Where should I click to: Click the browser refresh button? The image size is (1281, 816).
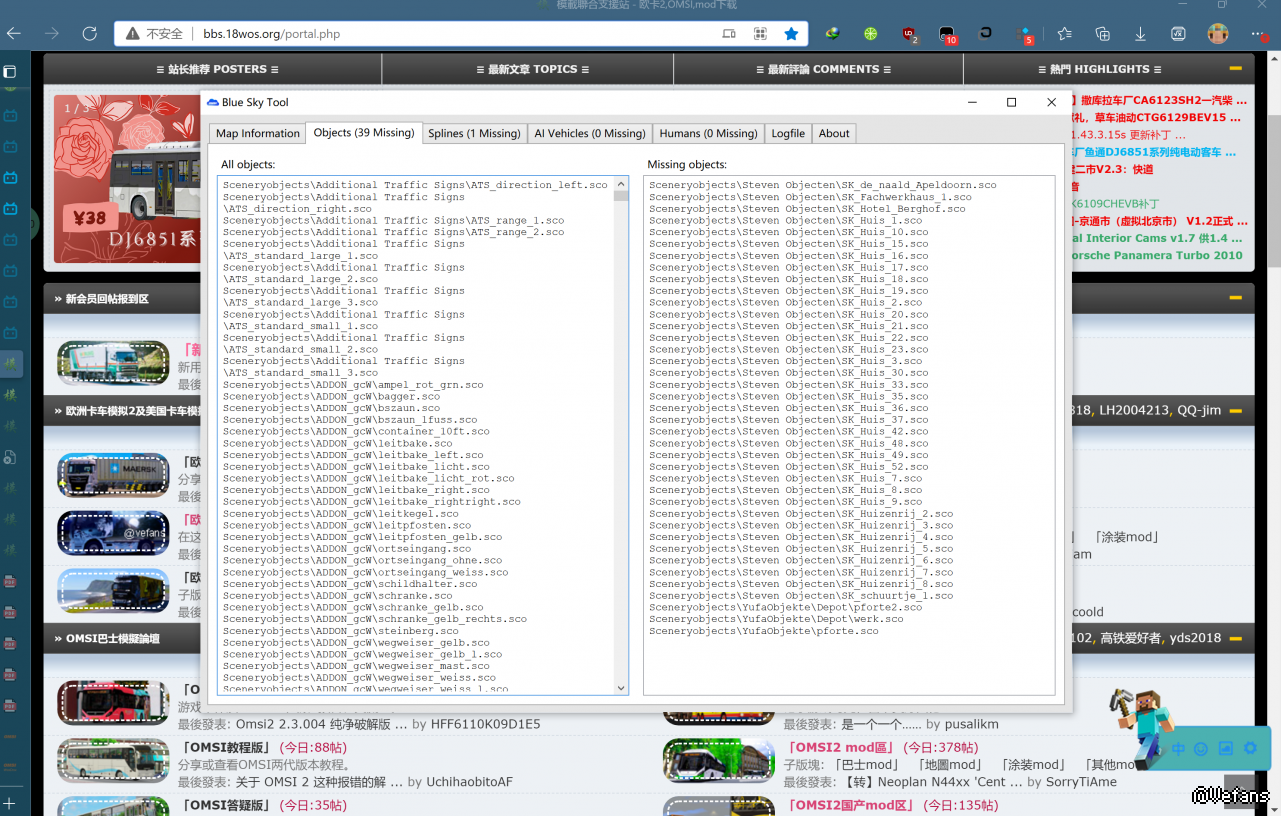pyautogui.click(x=89, y=34)
